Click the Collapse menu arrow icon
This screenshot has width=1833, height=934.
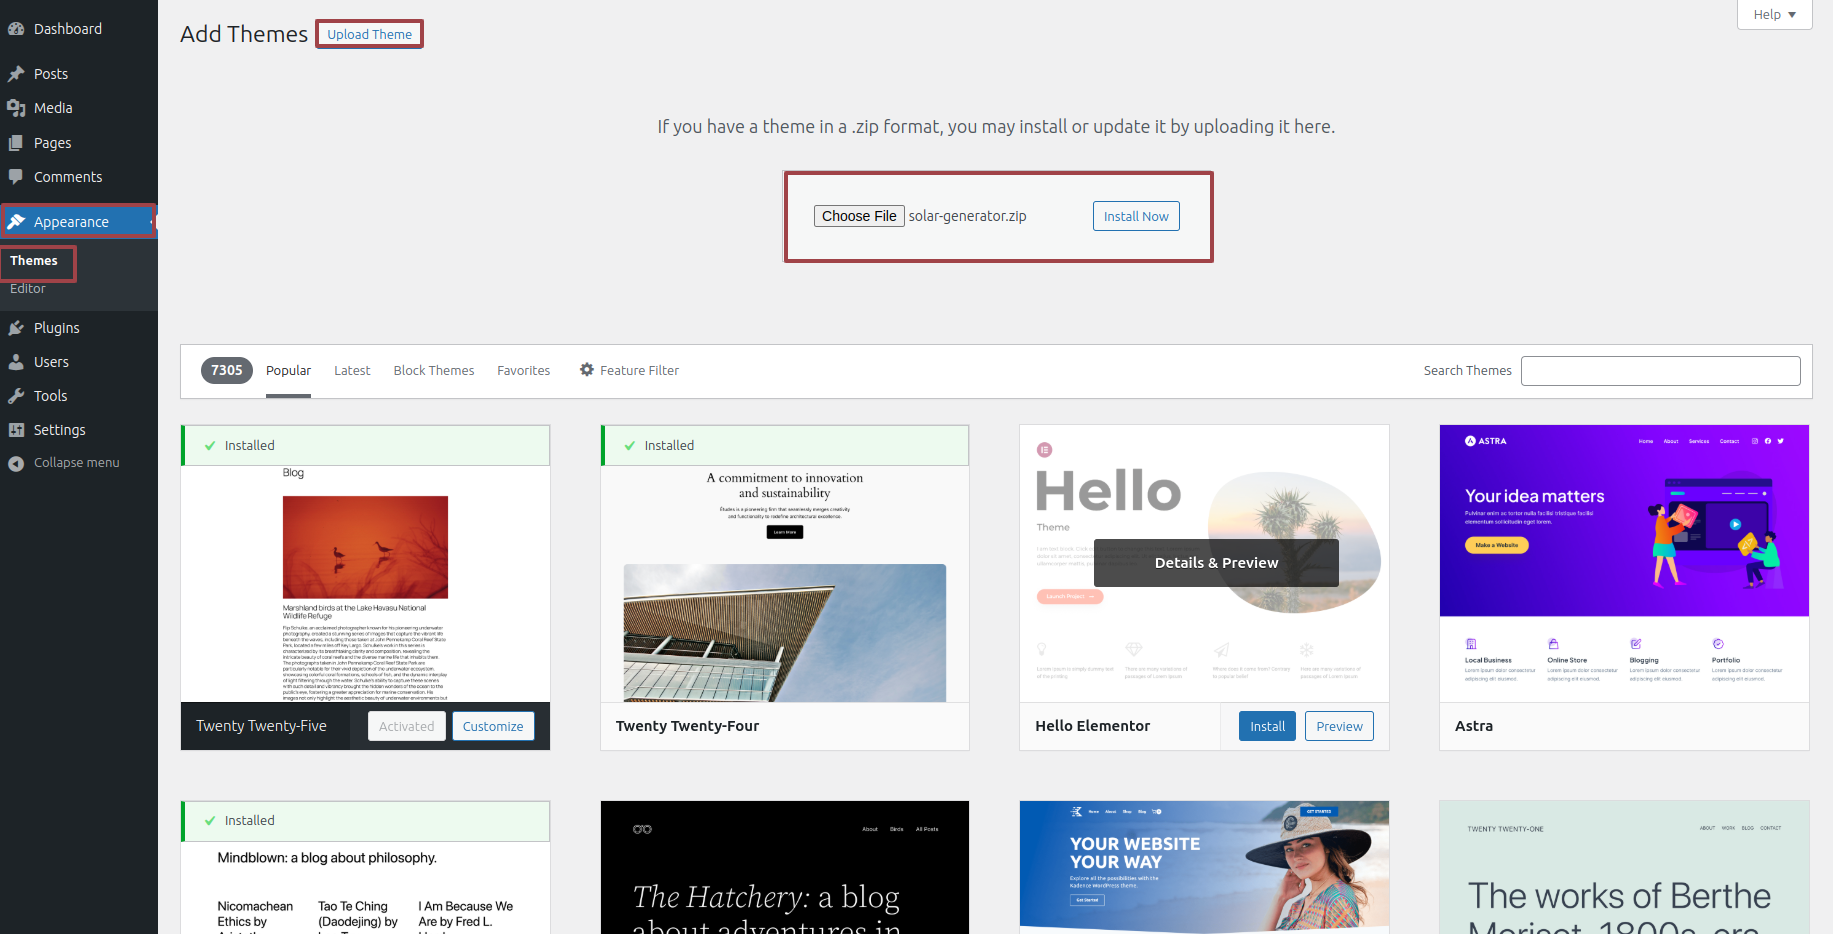pyautogui.click(x=16, y=463)
